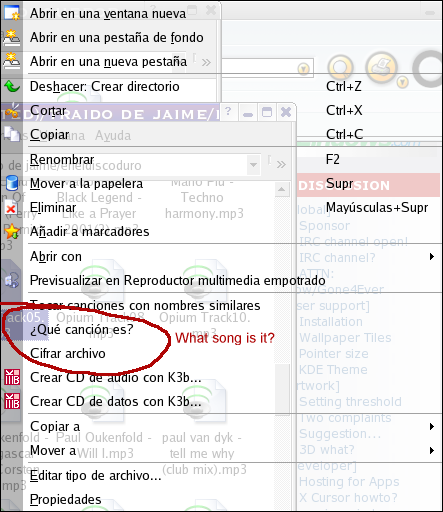Select 'Cifrar archivo' menu entry
443x512 pixels.
[x=221, y=354]
